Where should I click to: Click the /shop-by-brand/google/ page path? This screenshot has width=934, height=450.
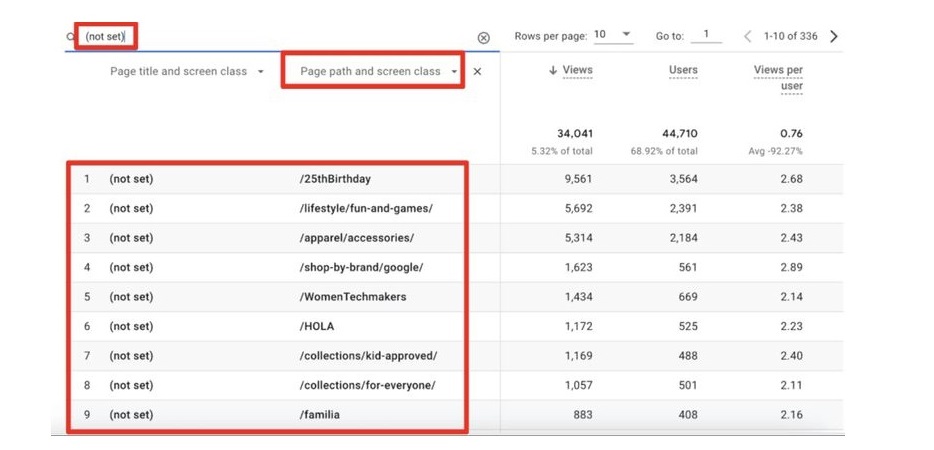362,268
